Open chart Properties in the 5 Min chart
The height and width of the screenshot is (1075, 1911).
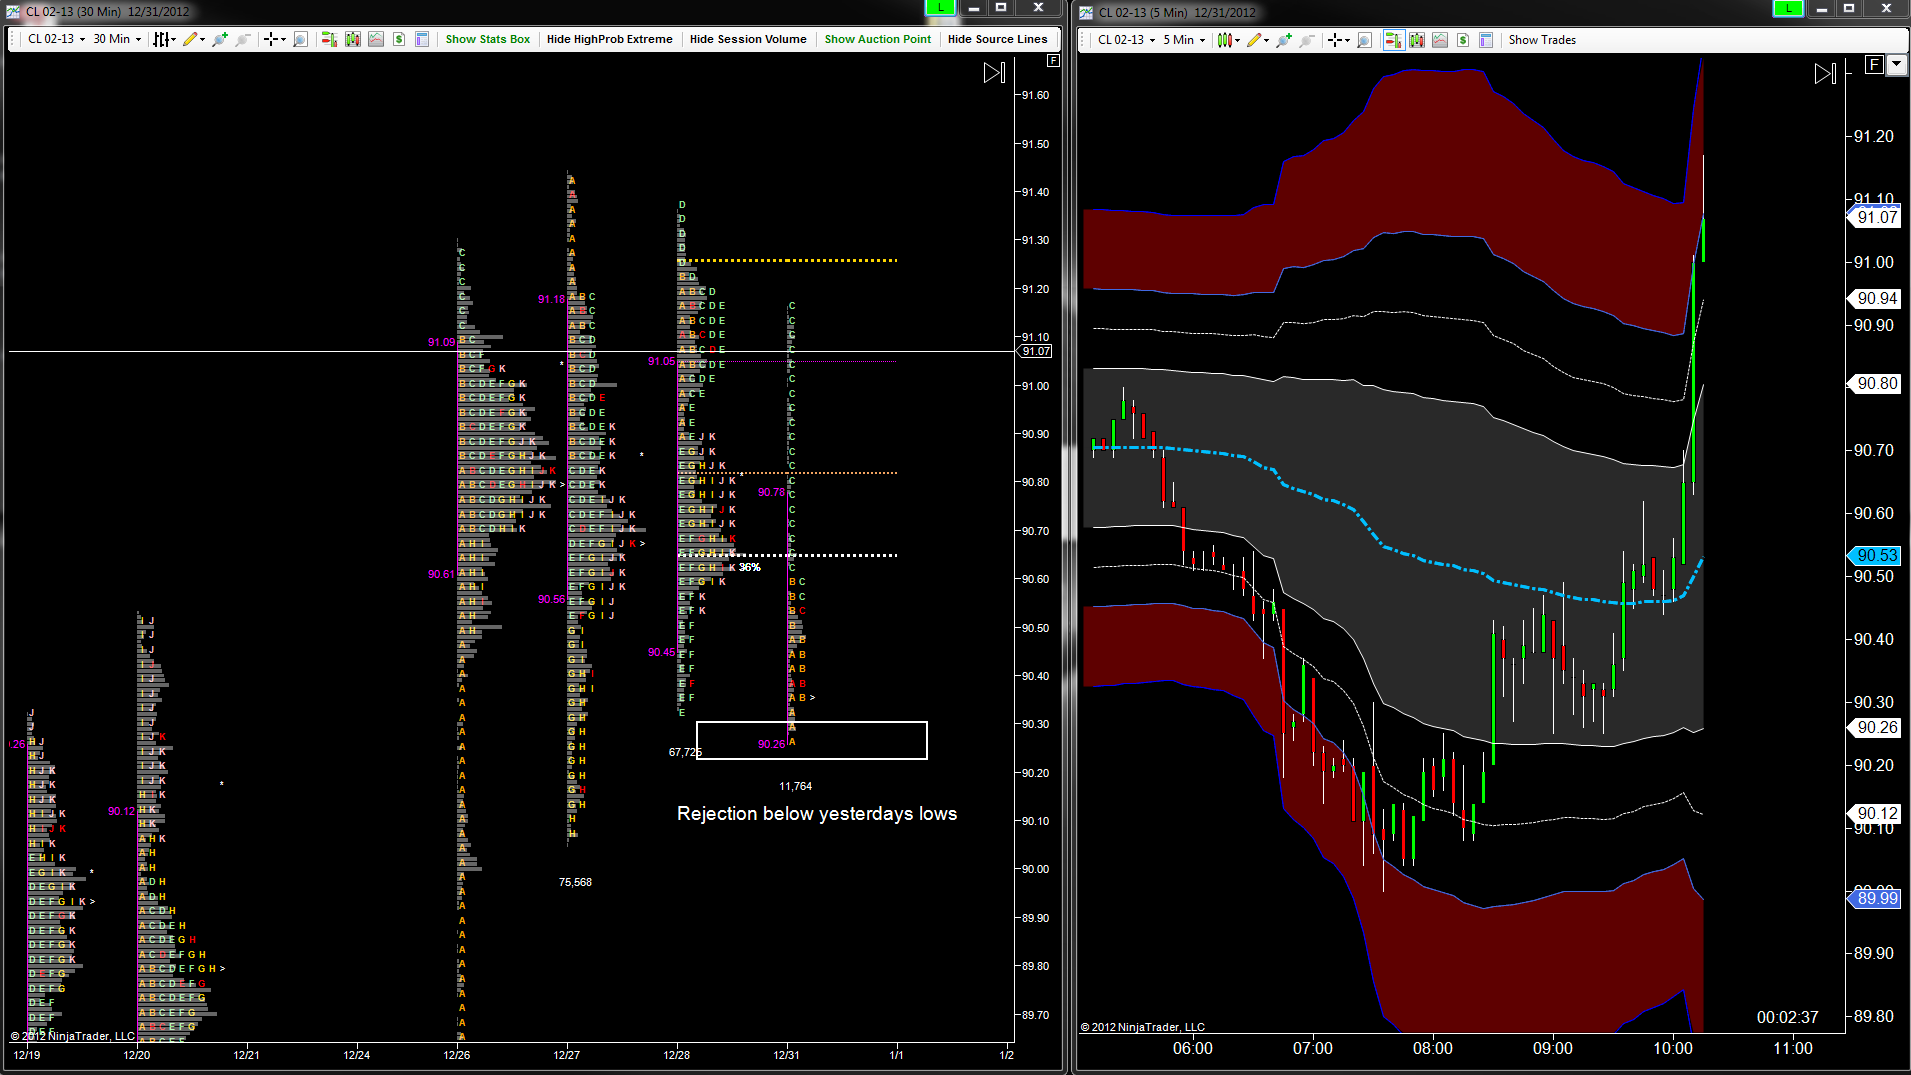point(1486,40)
